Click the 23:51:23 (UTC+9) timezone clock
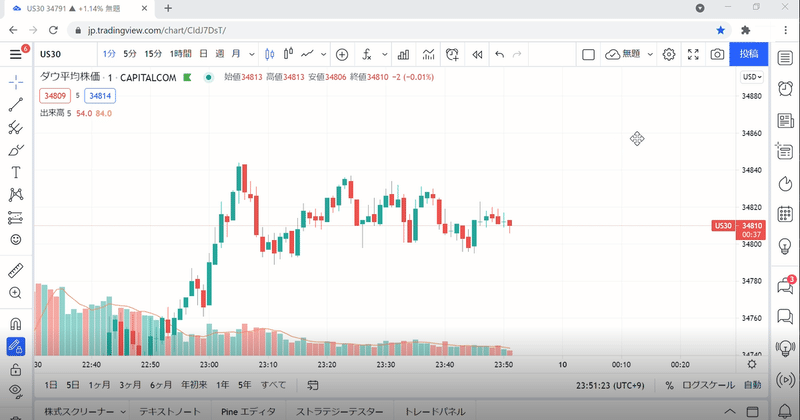The image size is (800, 420). (610, 386)
